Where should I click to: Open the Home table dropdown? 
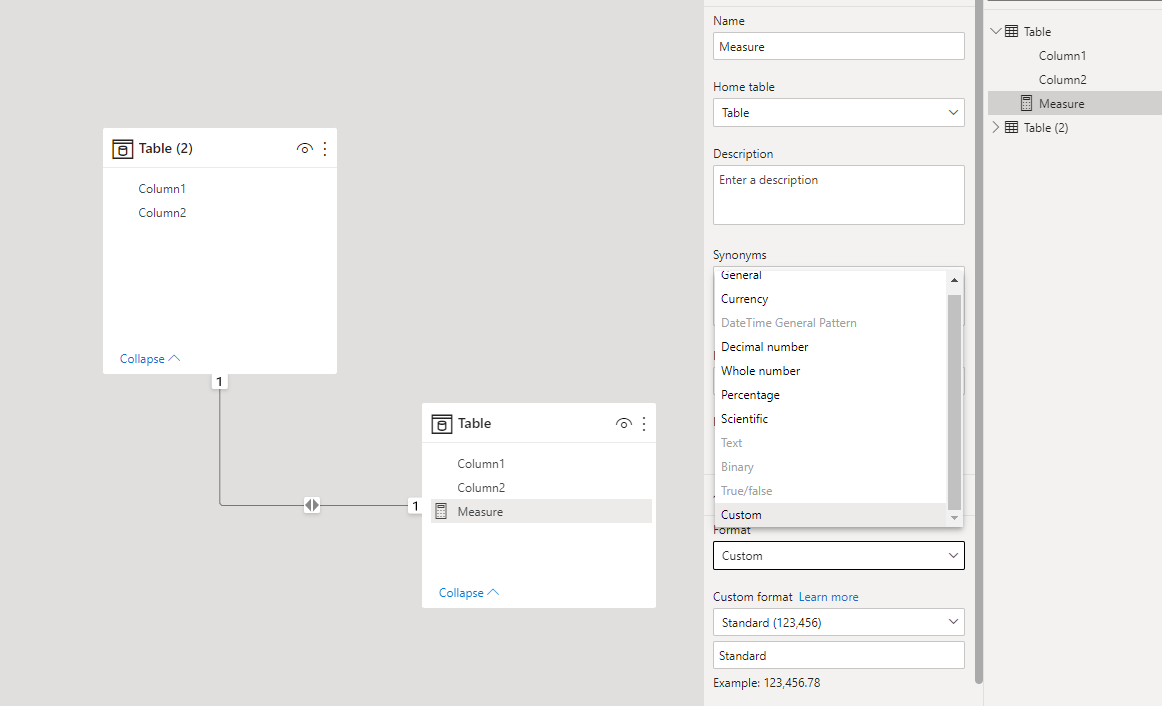(839, 113)
